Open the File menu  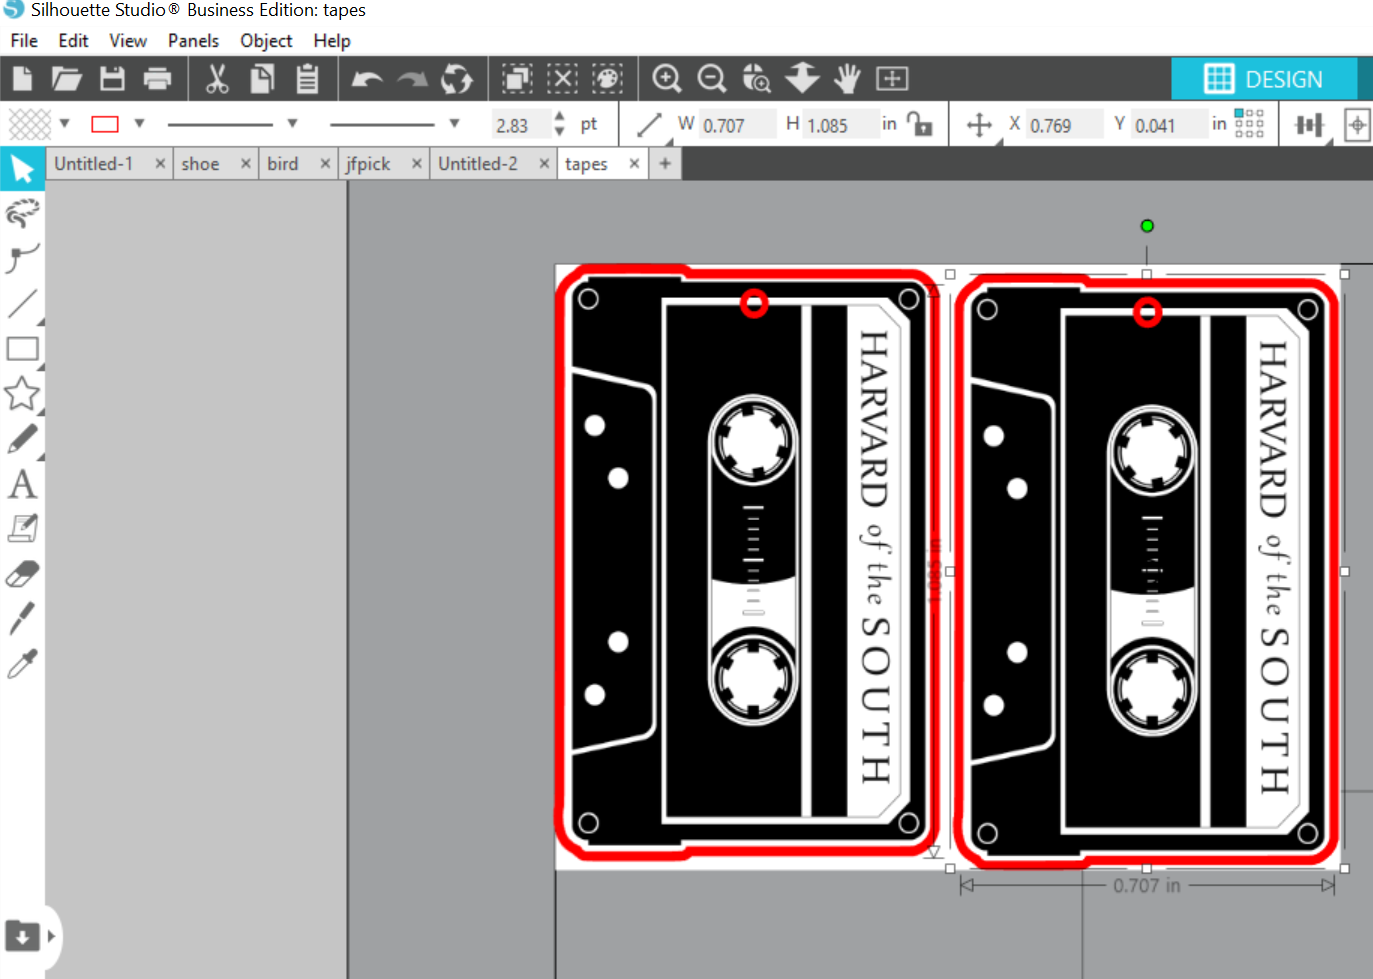[24, 41]
